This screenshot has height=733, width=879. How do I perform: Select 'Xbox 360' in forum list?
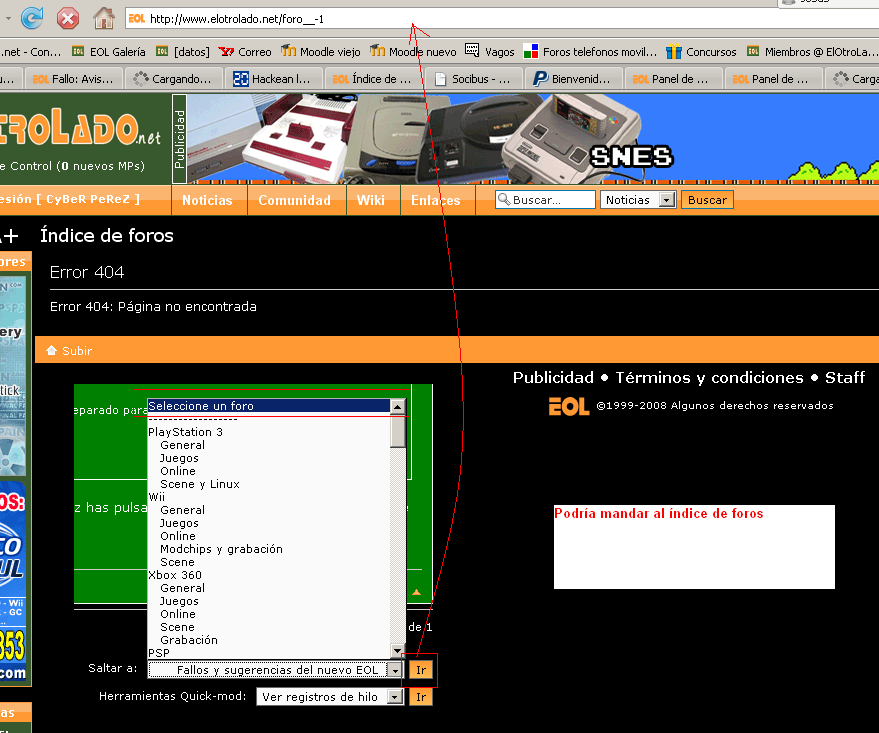[x=269, y=575]
